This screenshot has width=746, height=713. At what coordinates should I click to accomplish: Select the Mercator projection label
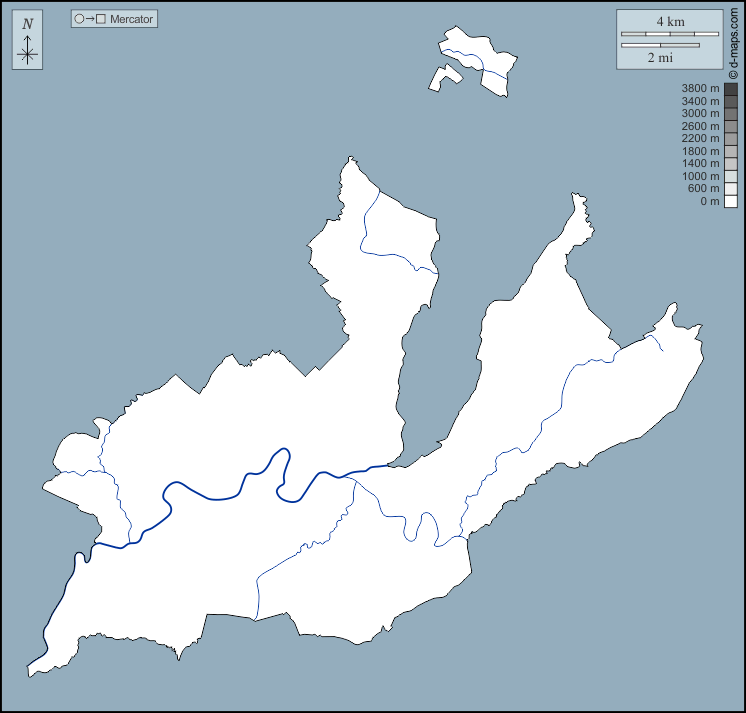coord(131,19)
